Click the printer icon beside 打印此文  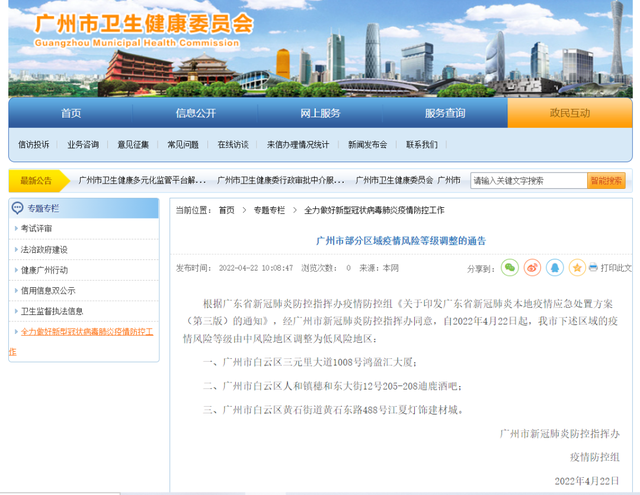(592, 268)
